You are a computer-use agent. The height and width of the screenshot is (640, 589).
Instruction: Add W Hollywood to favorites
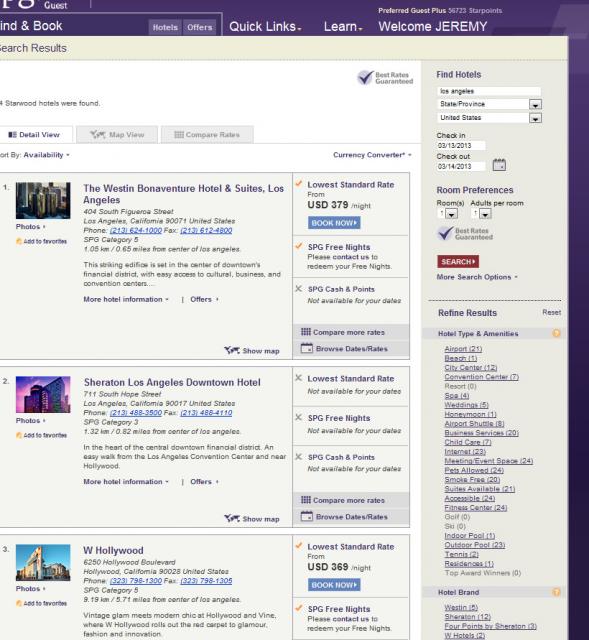pos(41,603)
